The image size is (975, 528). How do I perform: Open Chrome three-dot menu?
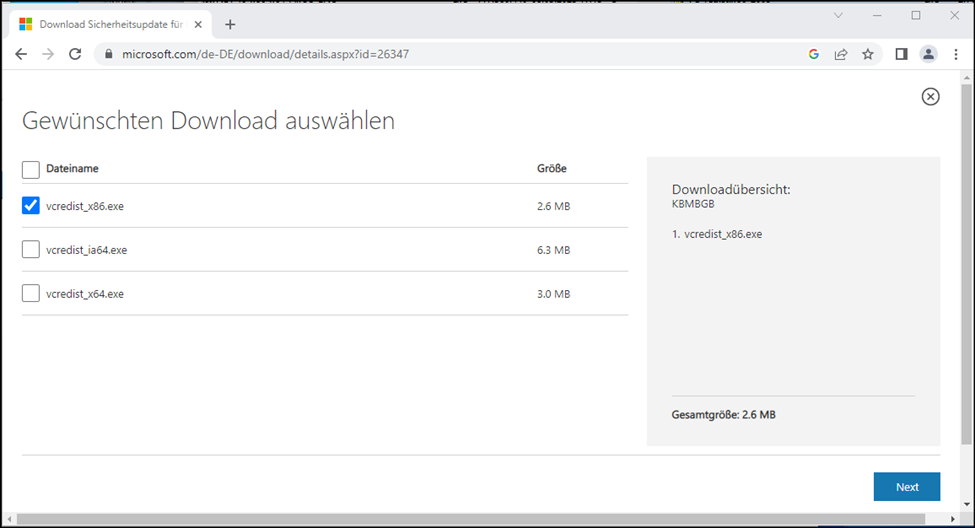point(956,54)
